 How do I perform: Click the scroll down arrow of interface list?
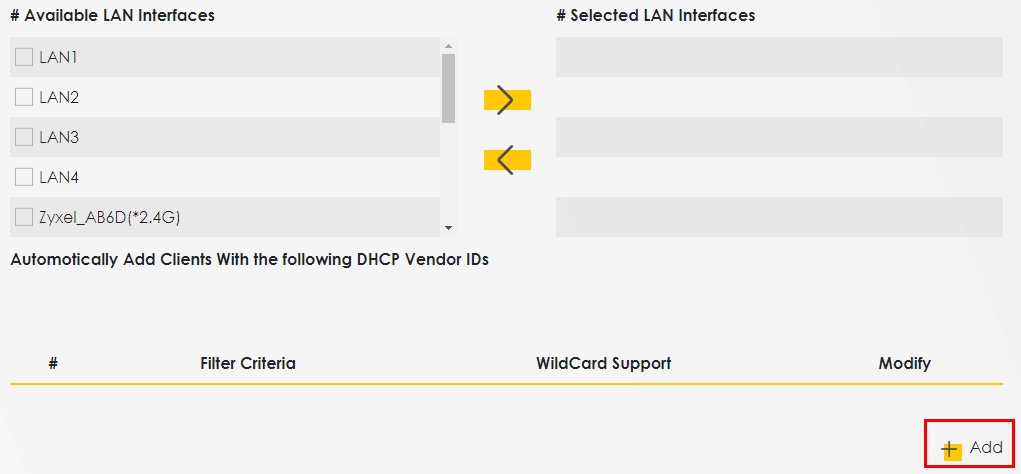tap(448, 228)
